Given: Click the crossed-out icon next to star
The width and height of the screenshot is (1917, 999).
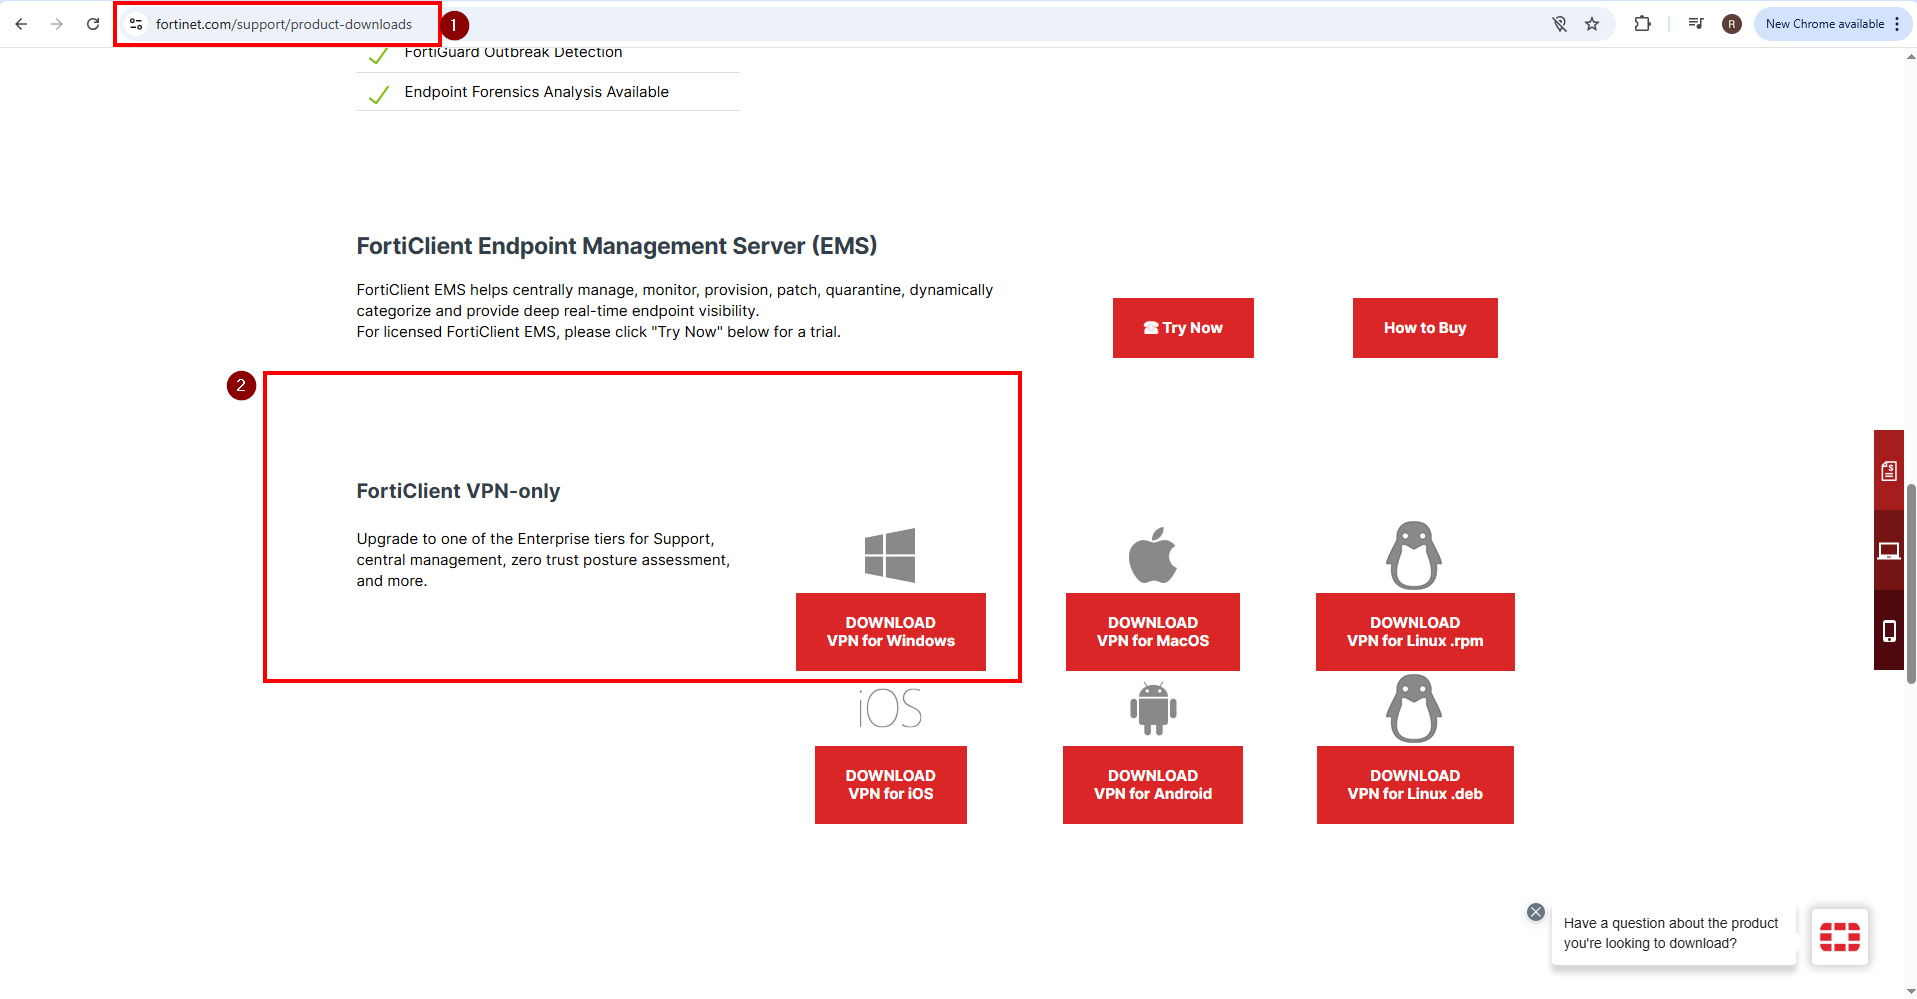Looking at the screenshot, I should (x=1559, y=24).
